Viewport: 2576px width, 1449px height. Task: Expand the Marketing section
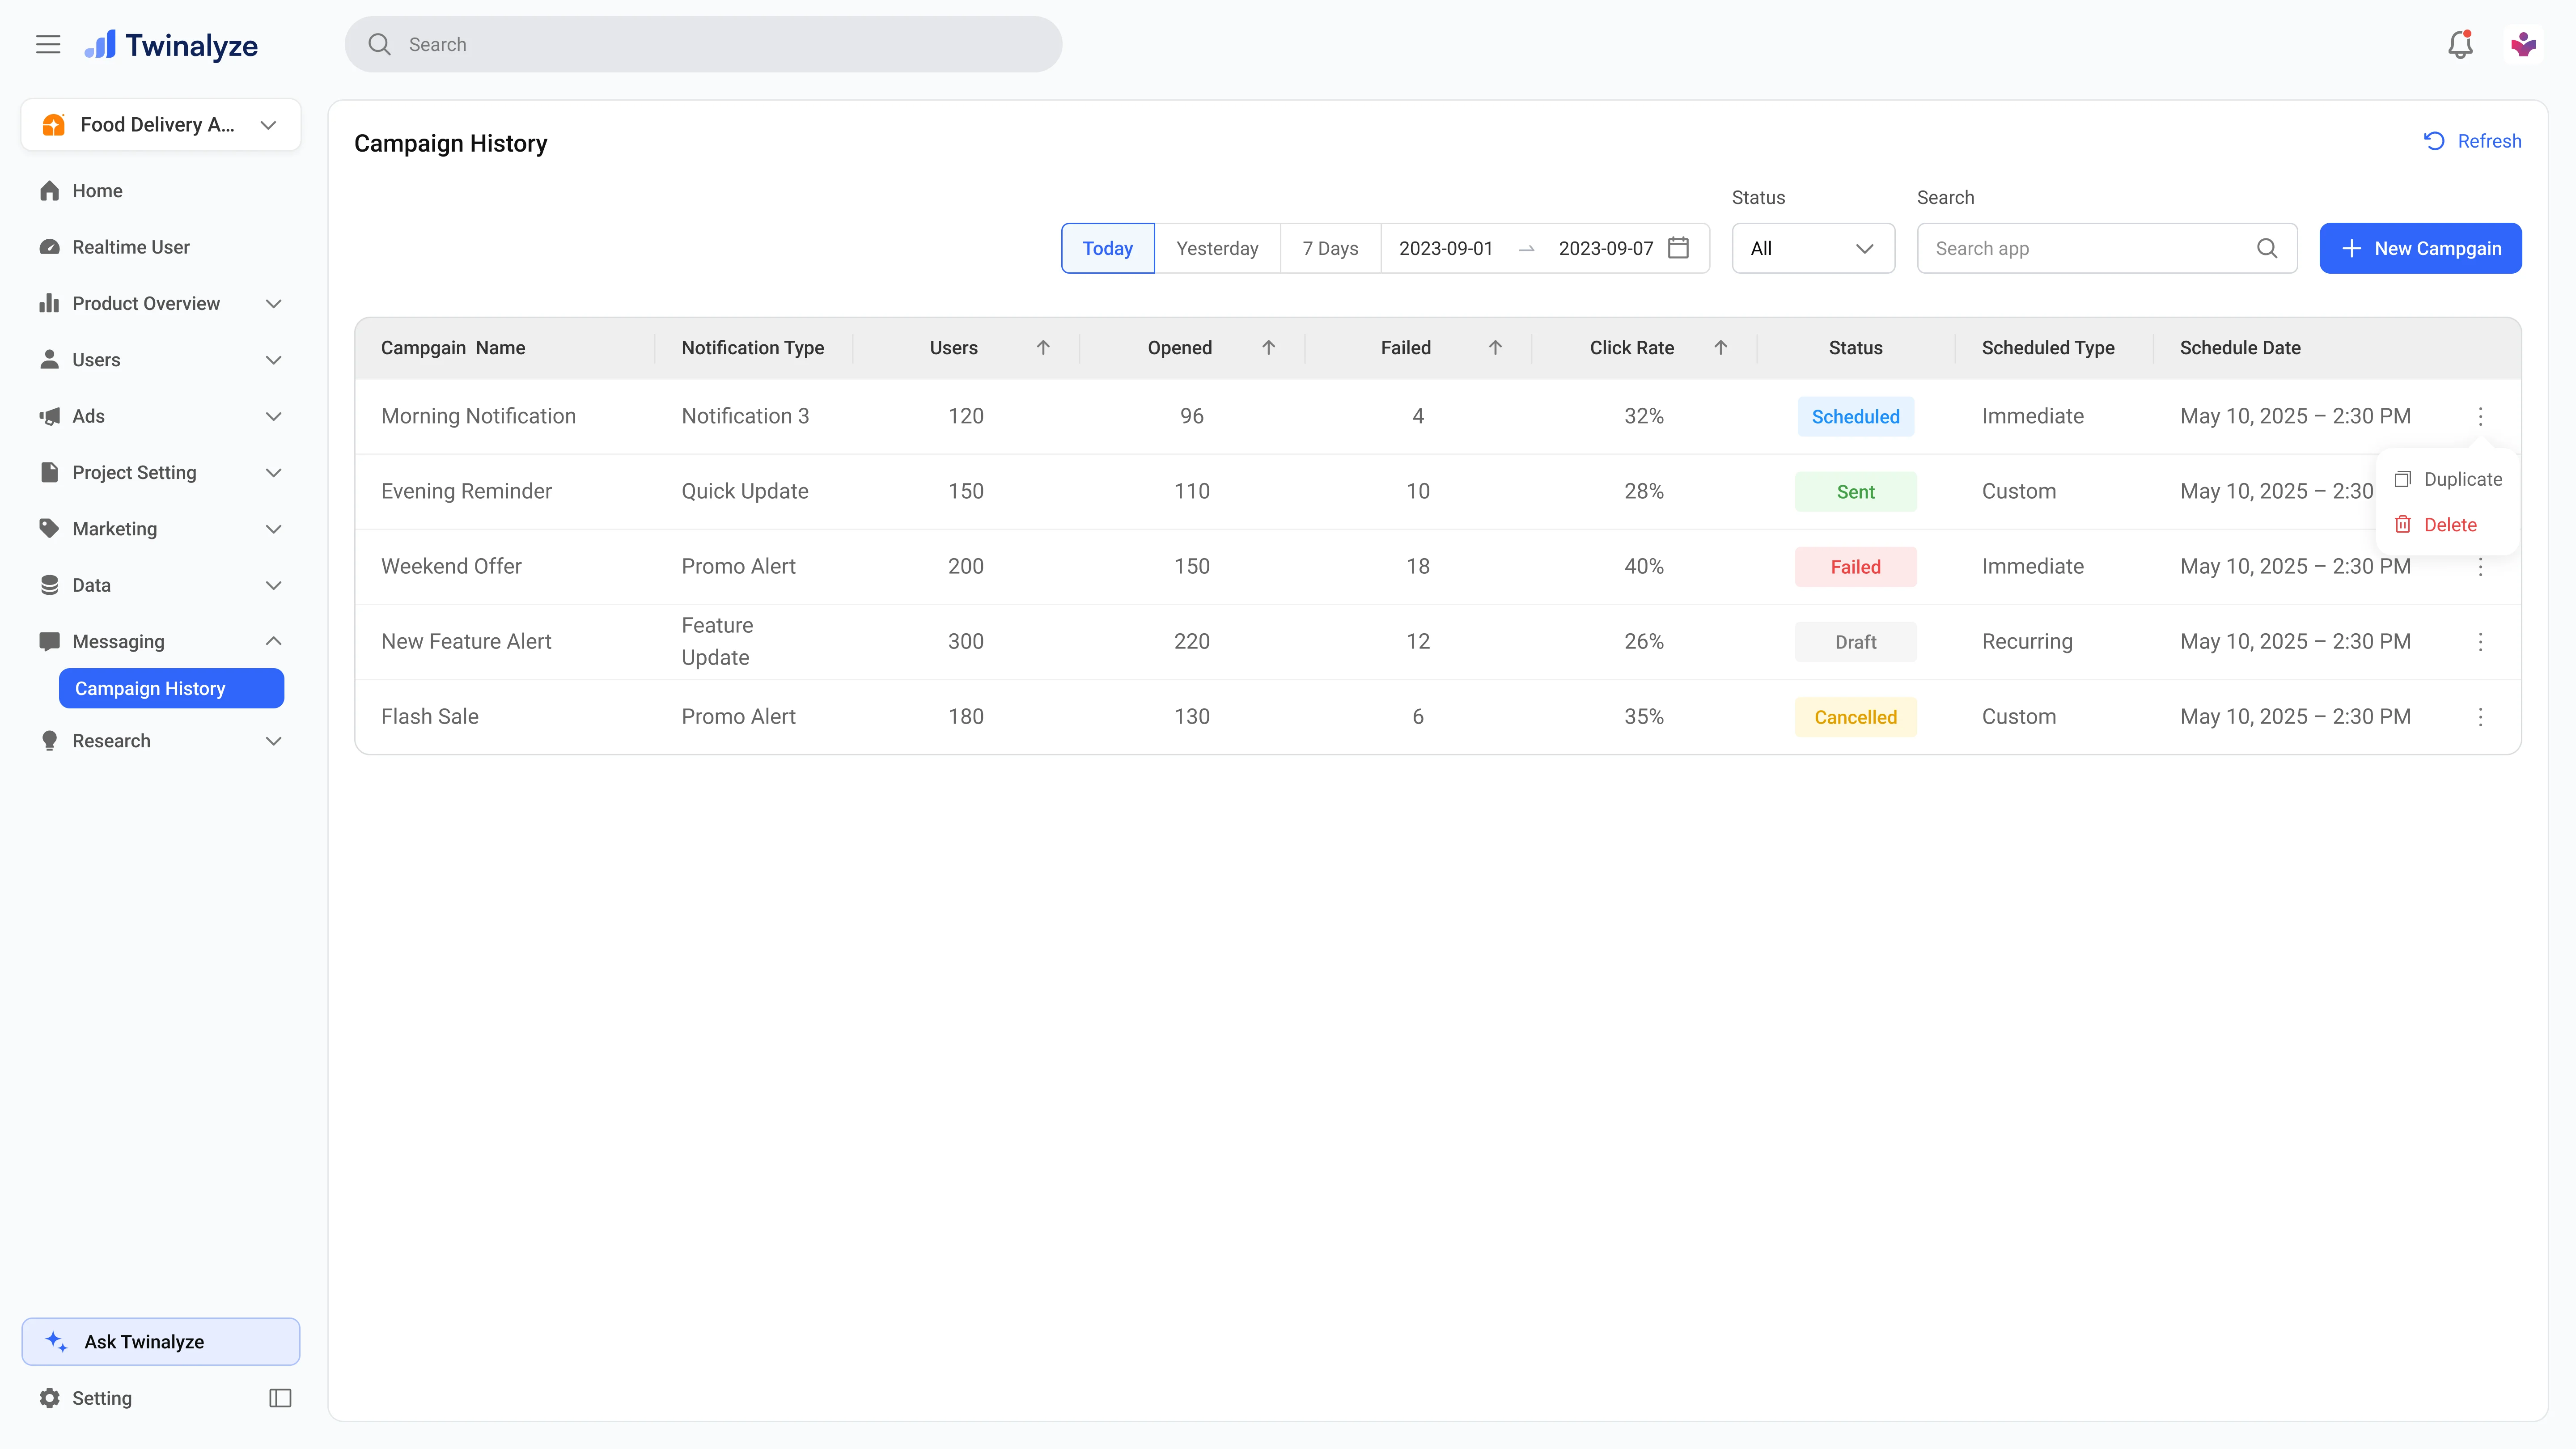click(x=161, y=529)
